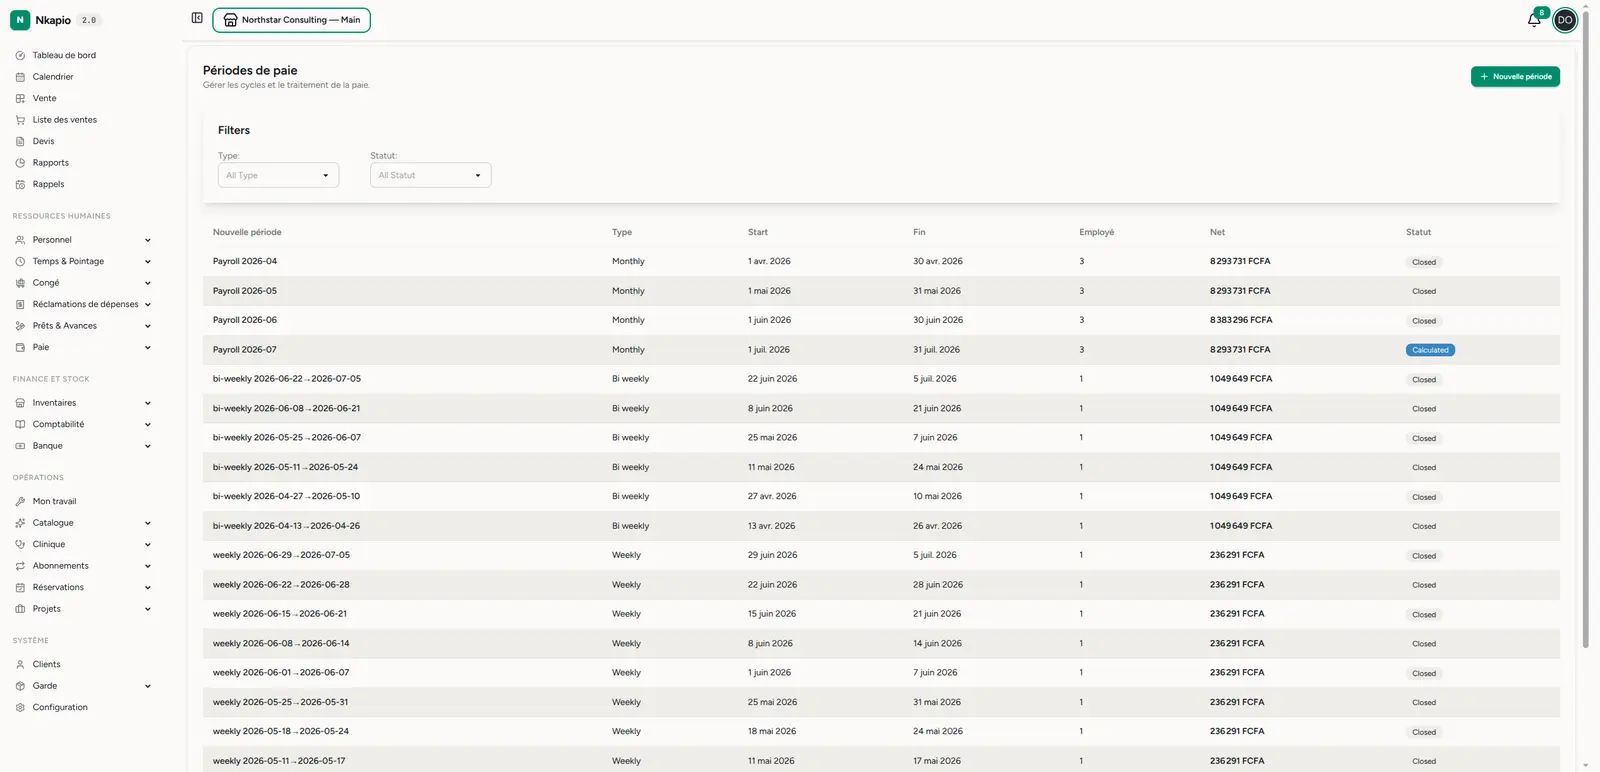Sort by the Statut column header
The height and width of the screenshot is (772, 1600).
click(1418, 232)
